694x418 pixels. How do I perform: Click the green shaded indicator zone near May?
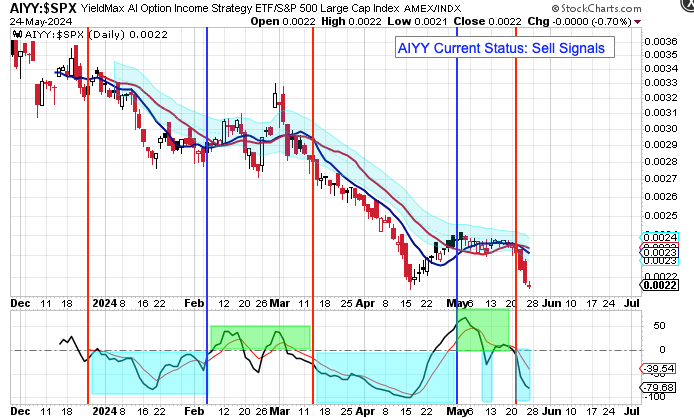(x=482, y=328)
